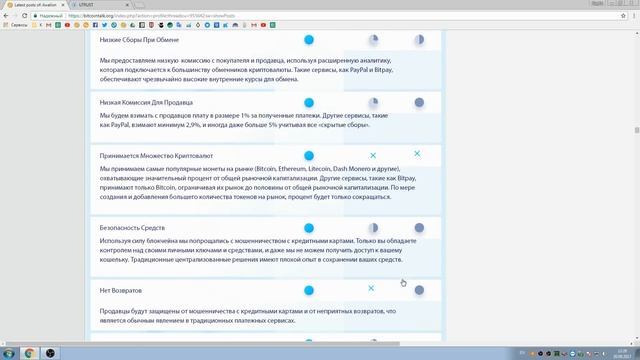Viewport: 640px width, 360px height.
Task: Click the half-filled pie in Низкие Сборы При Обмене row
Action: (419, 40)
